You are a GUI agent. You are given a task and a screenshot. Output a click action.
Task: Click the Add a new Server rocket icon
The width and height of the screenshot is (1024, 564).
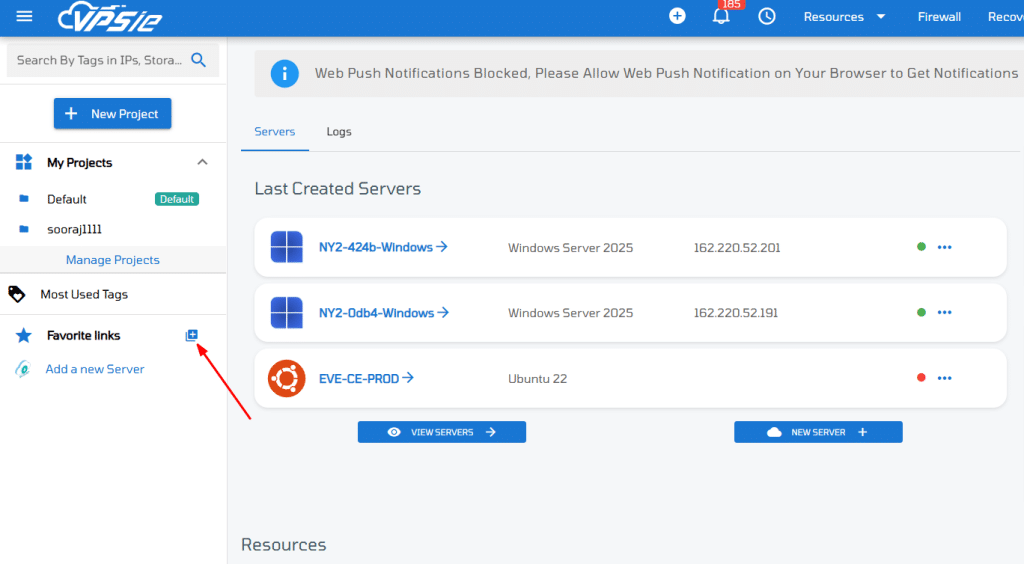[23, 369]
